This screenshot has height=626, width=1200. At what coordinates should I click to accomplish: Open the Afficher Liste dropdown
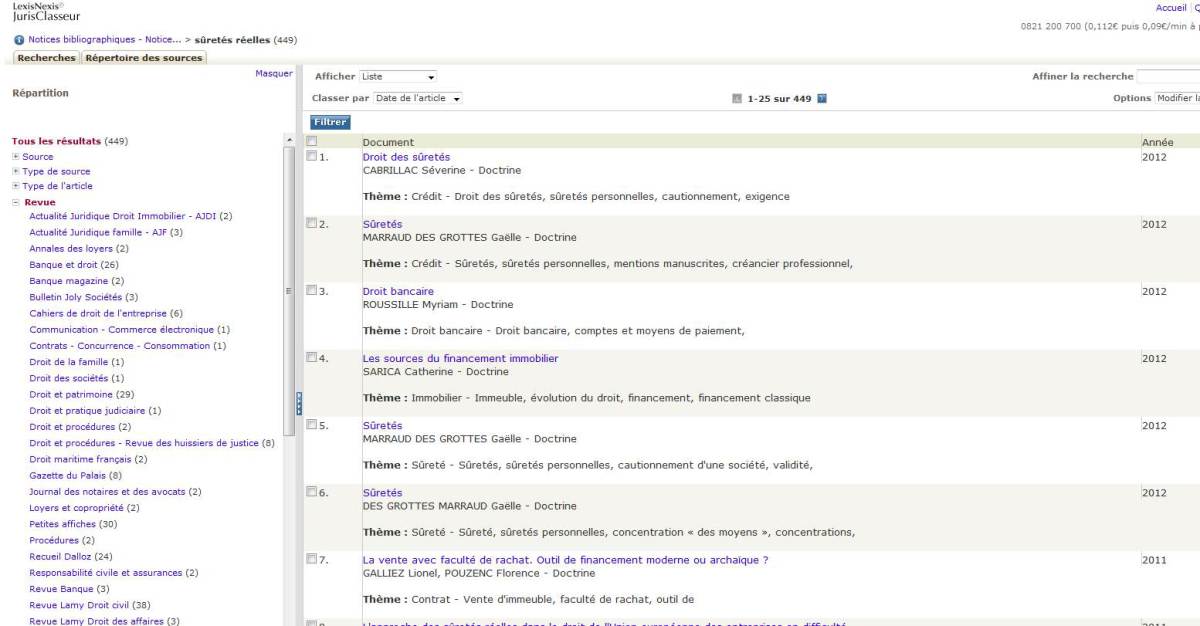coord(398,77)
